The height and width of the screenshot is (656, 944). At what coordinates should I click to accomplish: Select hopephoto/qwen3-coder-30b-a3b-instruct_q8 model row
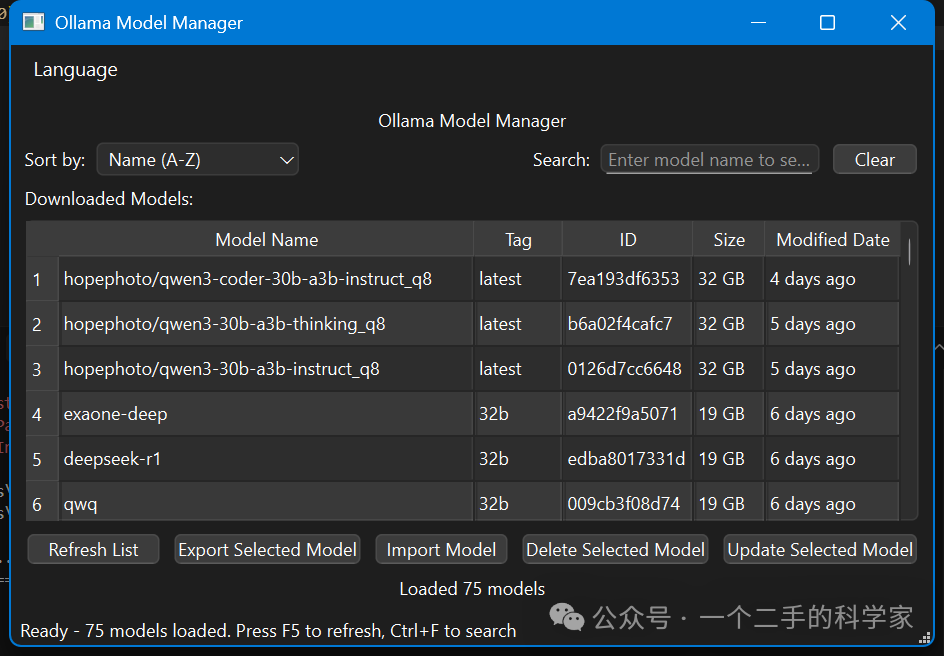[x=462, y=279]
